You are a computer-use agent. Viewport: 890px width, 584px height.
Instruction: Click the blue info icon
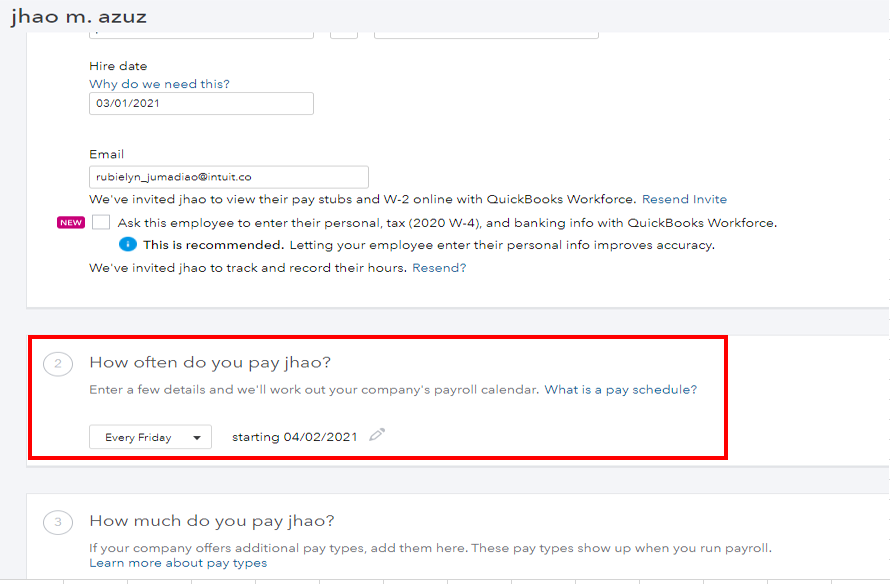(127, 245)
